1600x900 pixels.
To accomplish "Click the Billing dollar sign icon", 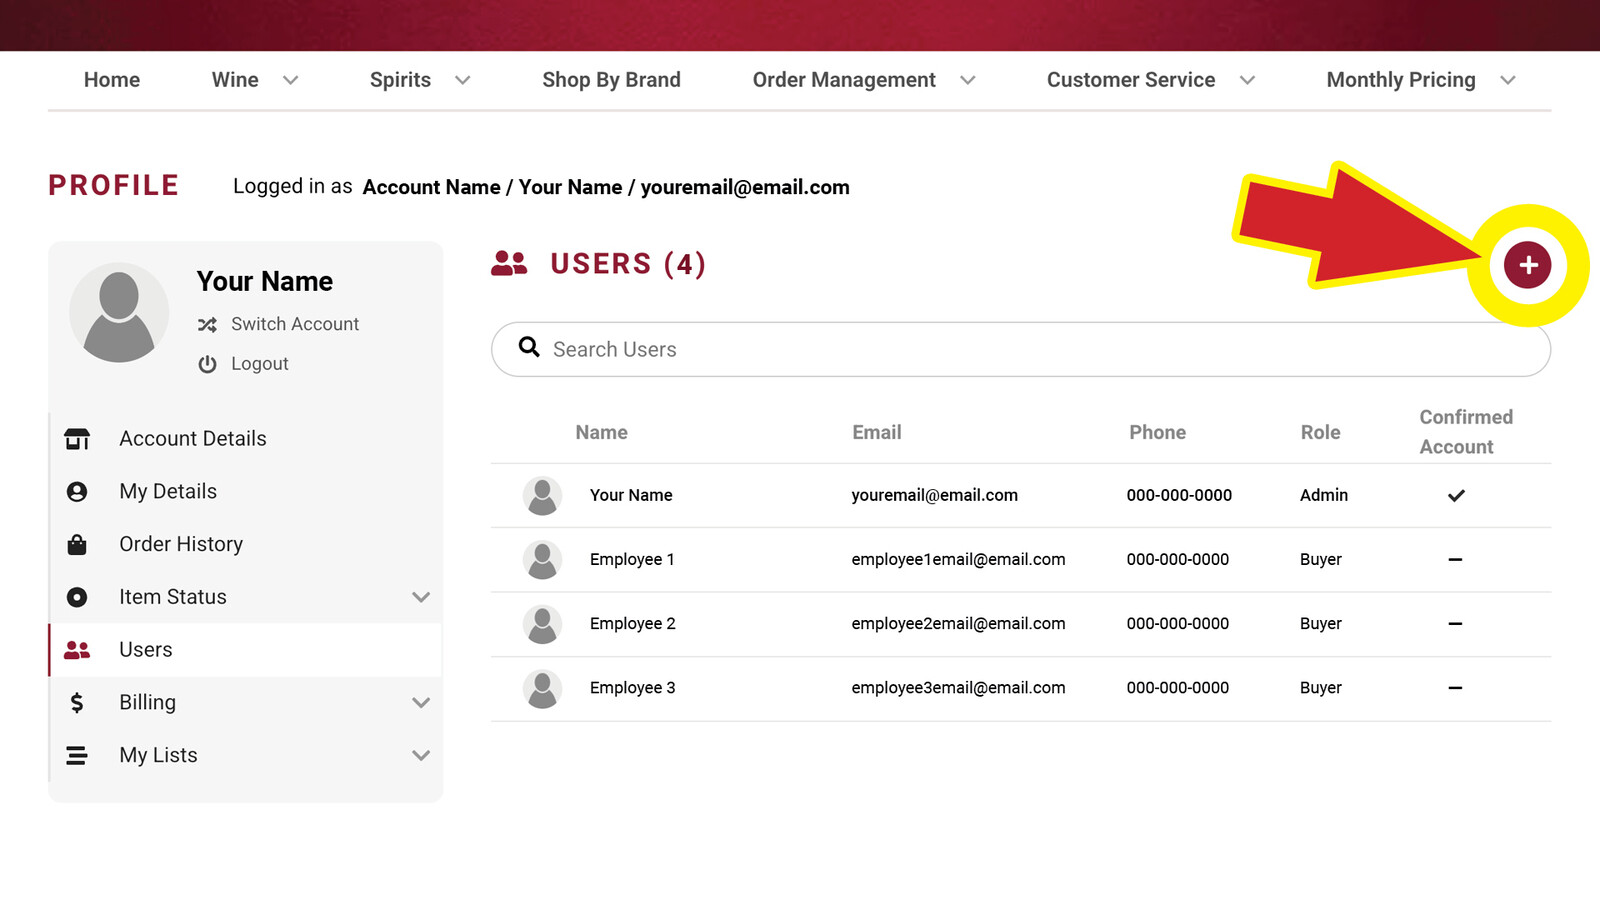I will [x=77, y=703].
